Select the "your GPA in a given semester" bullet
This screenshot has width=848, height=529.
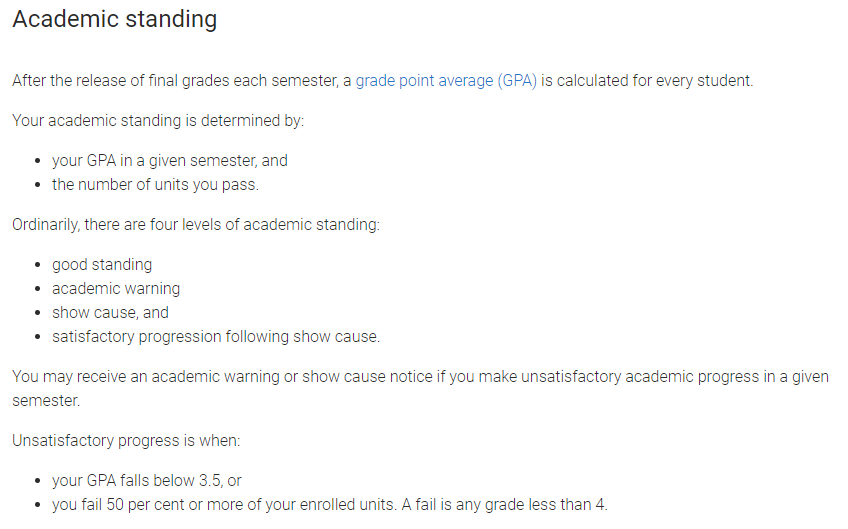click(170, 160)
